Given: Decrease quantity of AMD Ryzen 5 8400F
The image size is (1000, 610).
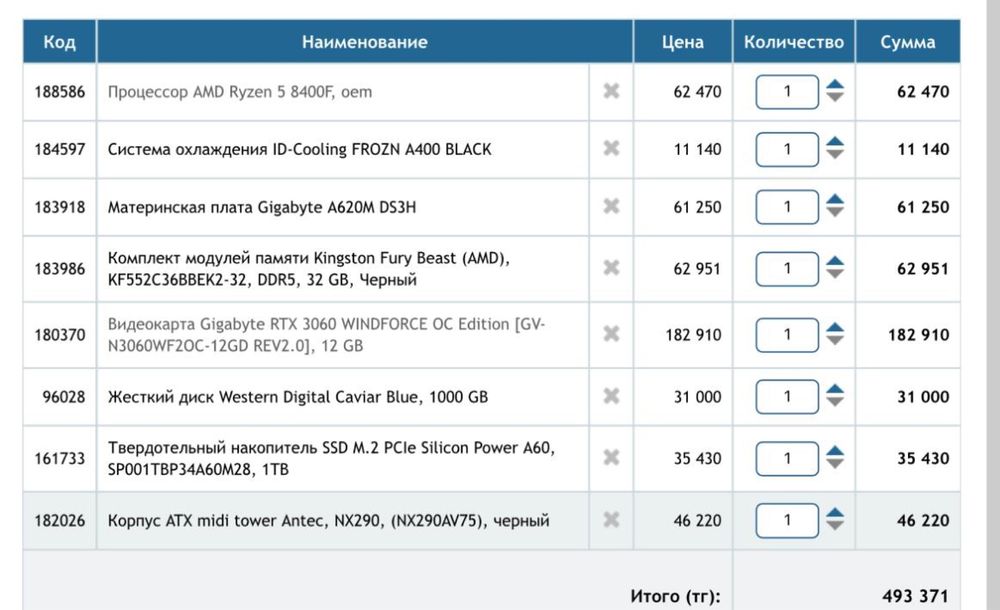Looking at the screenshot, I should coord(835,97).
